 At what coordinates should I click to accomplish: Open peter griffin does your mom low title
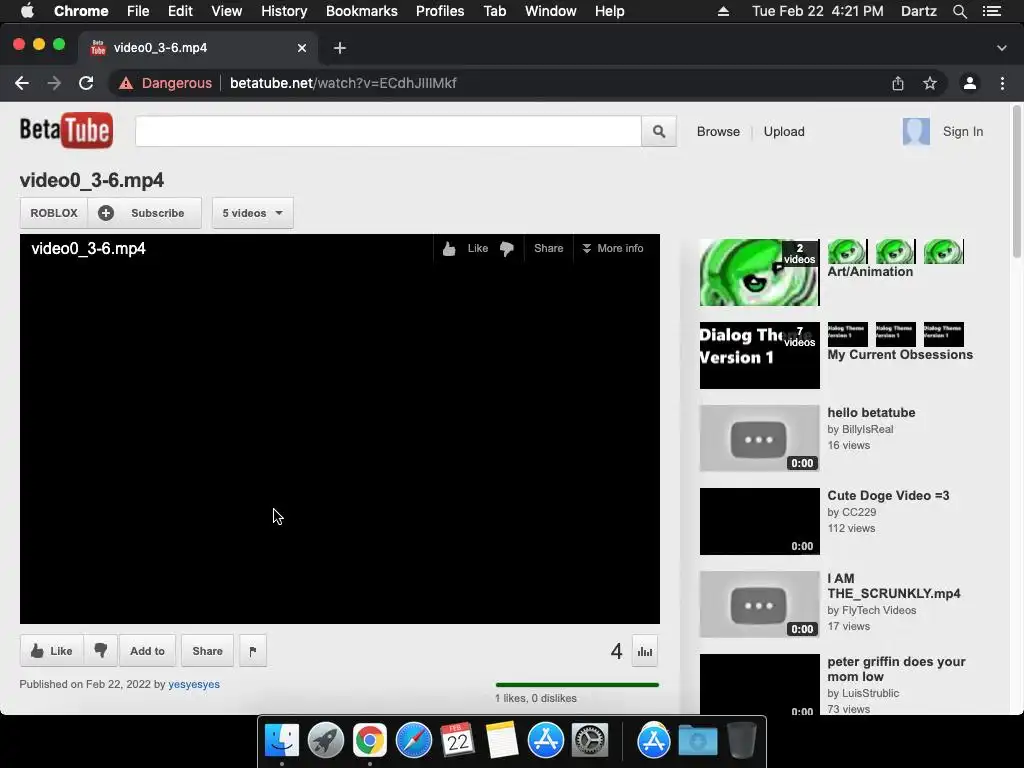point(896,669)
